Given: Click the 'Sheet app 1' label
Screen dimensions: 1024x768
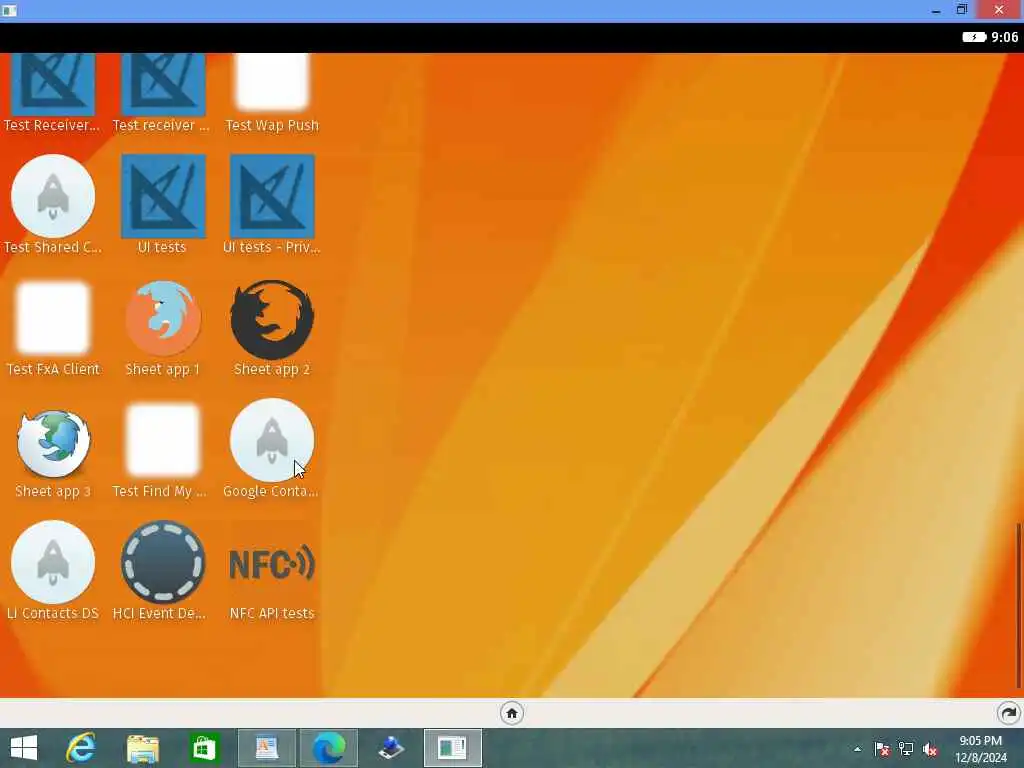Looking at the screenshot, I should pos(163,369).
